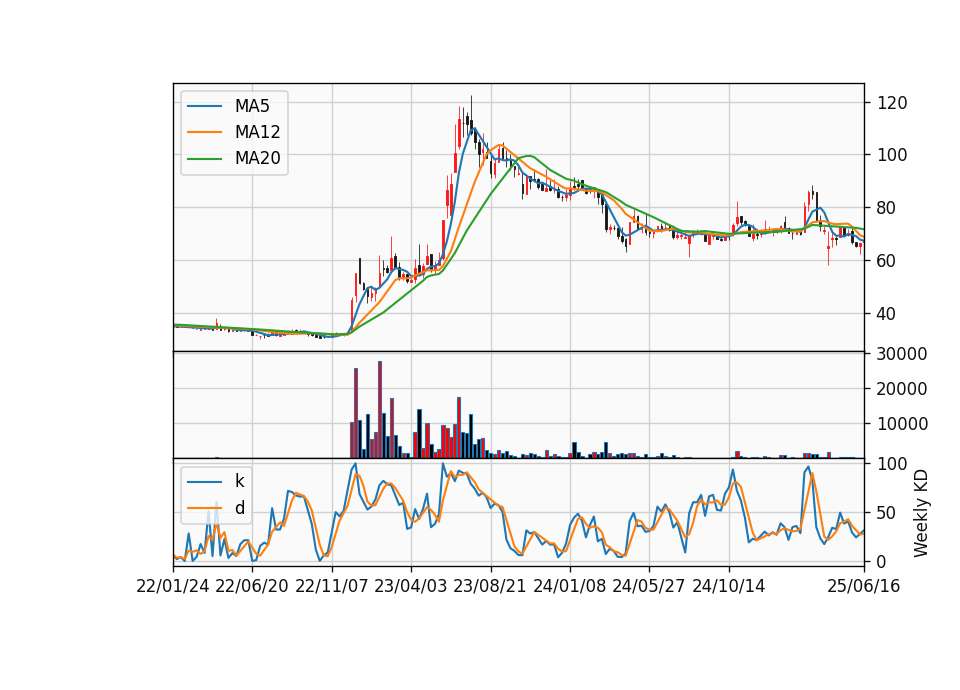Viewport: 960px width, 690px height.
Task: Click the 22/06/20 date axis label
Action: (x=252, y=587)
